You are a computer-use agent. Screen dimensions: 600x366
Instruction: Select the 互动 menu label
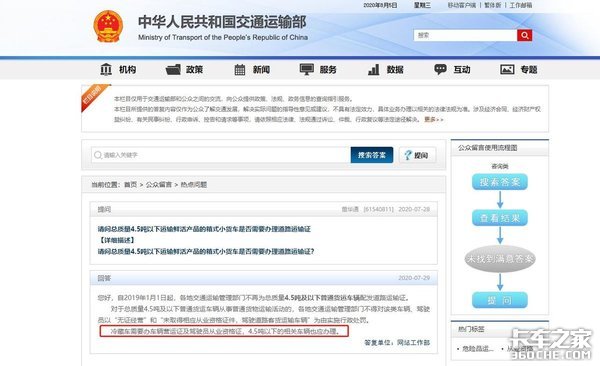(x=462, y=70)
